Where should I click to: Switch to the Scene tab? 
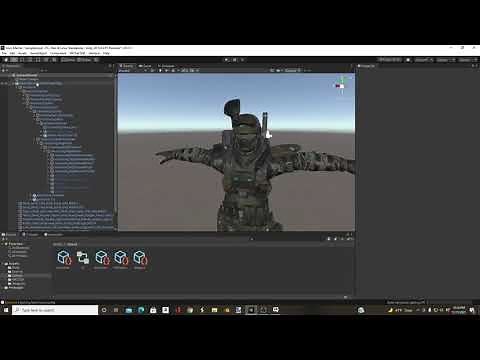pyautogui.click(x=127, y=66)
